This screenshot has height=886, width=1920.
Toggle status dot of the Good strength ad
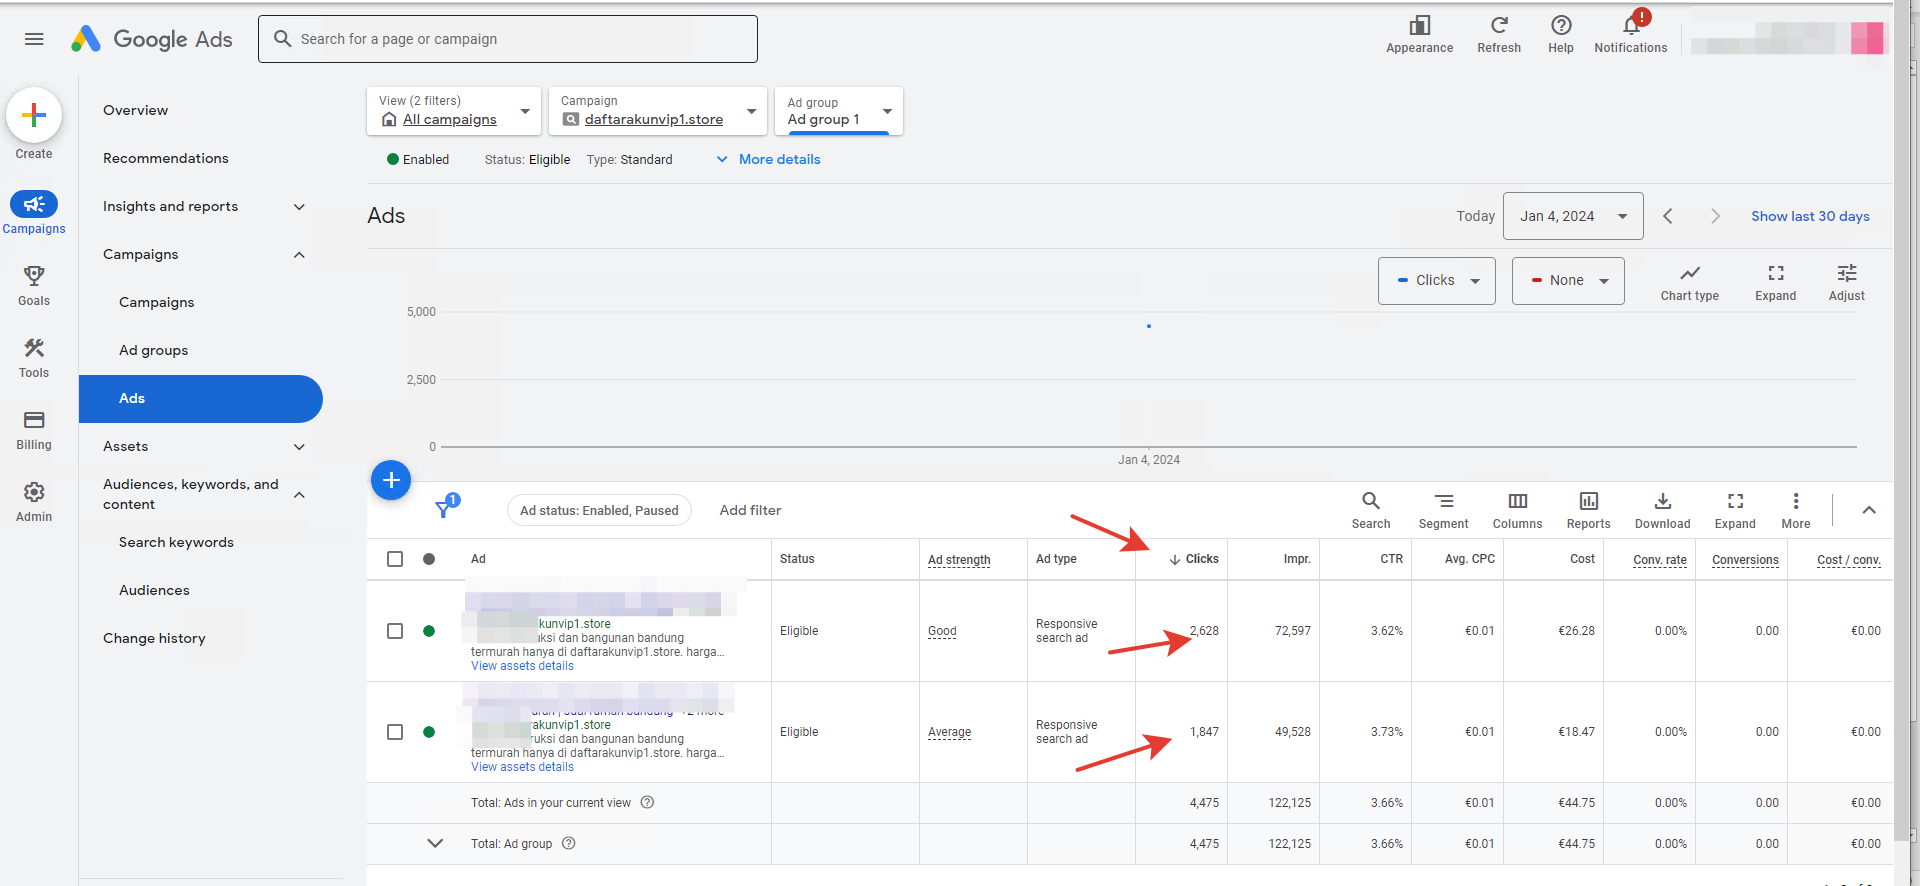[x=429, y=631]
